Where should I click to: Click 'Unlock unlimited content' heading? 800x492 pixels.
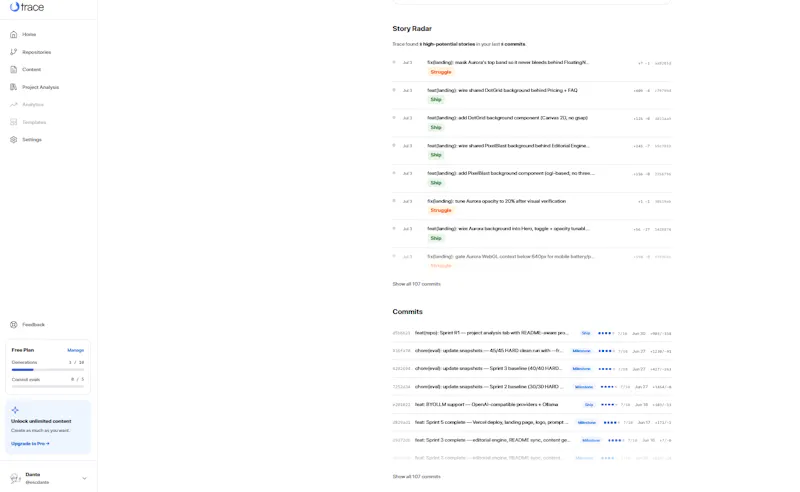point(41,421)
